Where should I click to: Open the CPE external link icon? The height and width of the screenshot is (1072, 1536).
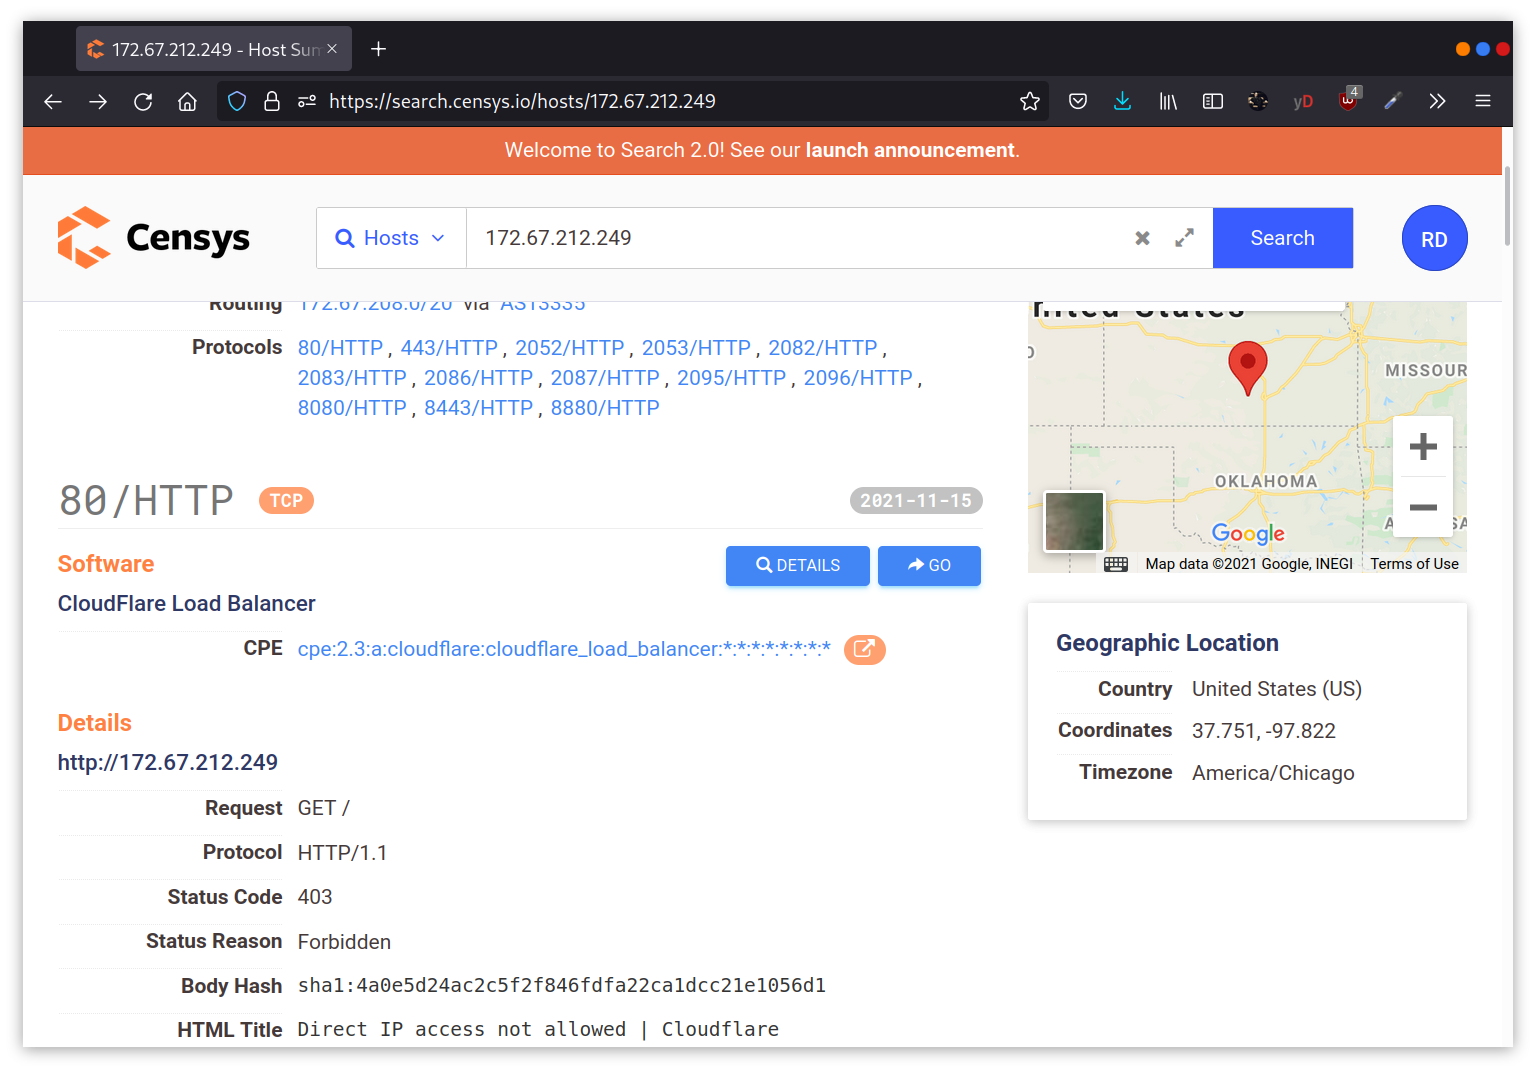865,649
